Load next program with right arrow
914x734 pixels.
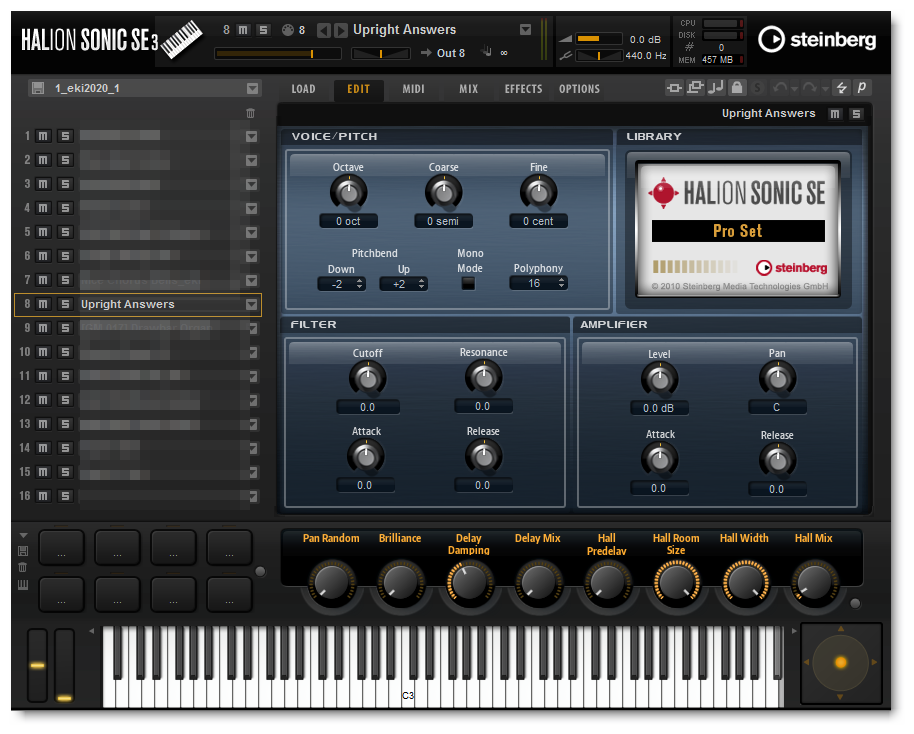coord(341,30)
